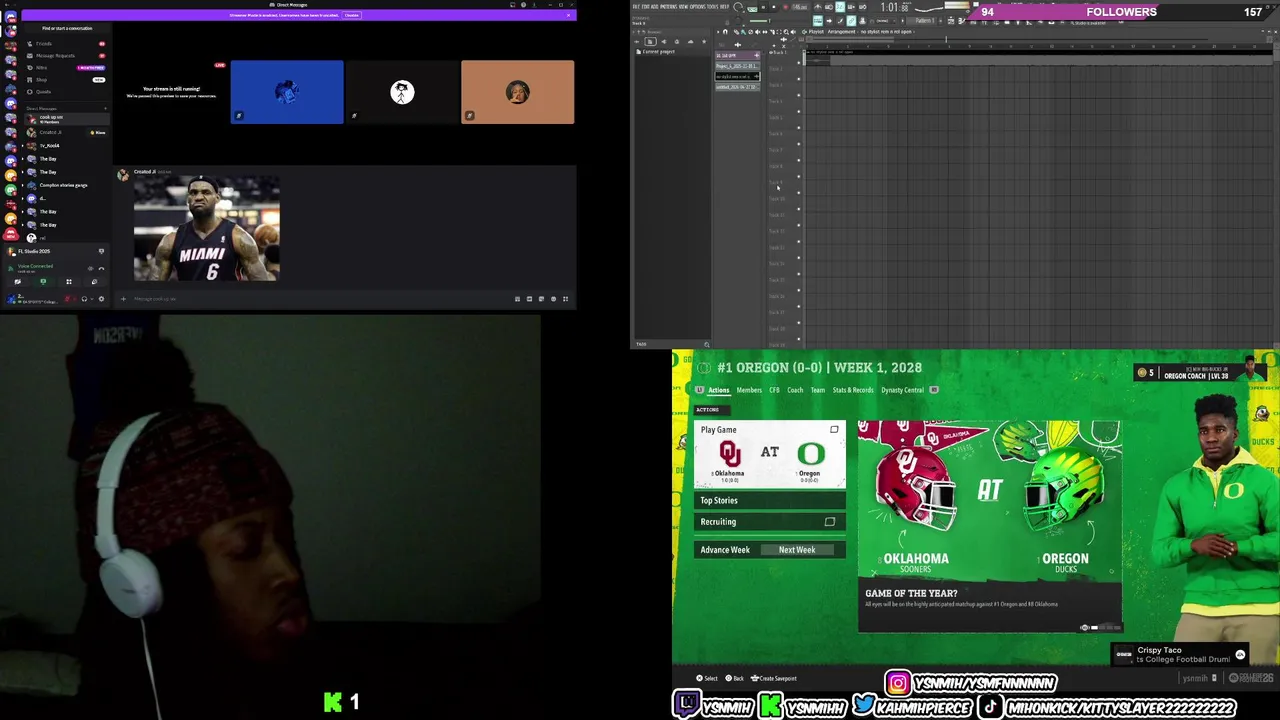Open Compton stories gangs conversation
The width and height of the screenshot is (1280, 720).
pyautogui.click(x=67, y=185)
